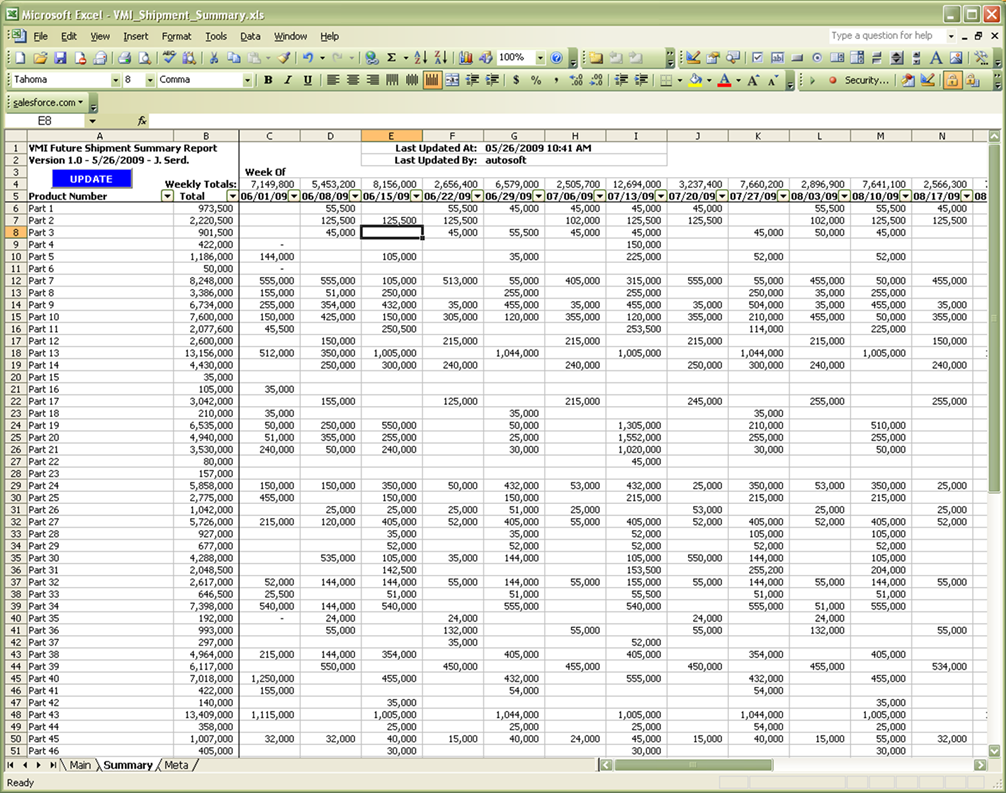1006x793 pixels.
Task: Click the AutoSum sigma icon
Action: [391, 58]
